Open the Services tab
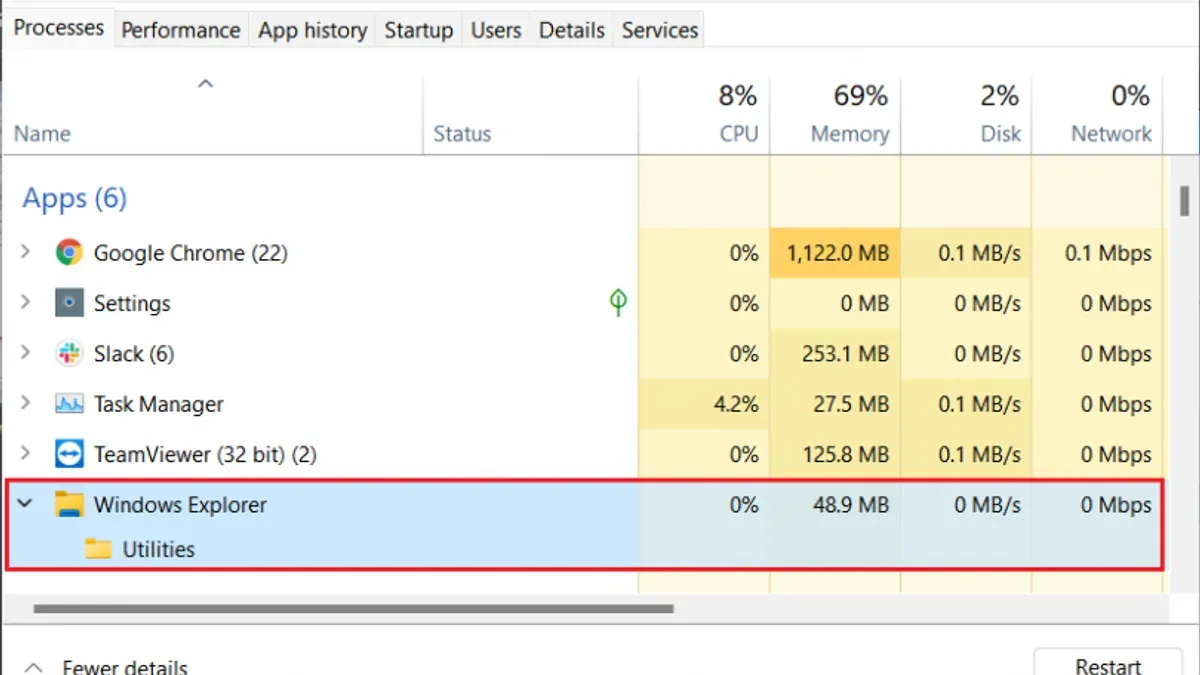Image resolution: width=1200 pixels, height=675 pixels. 660,30
